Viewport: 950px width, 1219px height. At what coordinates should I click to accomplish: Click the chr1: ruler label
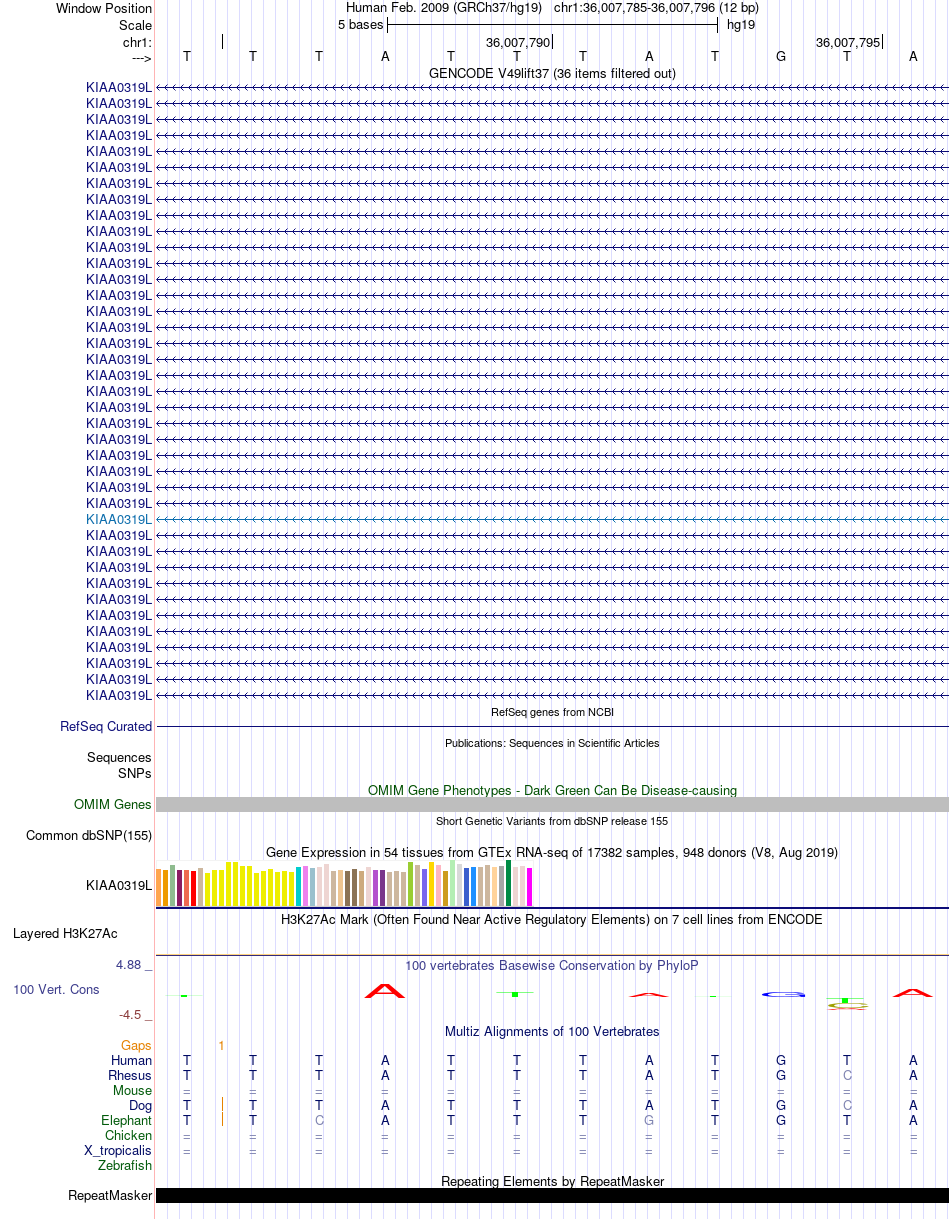(137, 42)
